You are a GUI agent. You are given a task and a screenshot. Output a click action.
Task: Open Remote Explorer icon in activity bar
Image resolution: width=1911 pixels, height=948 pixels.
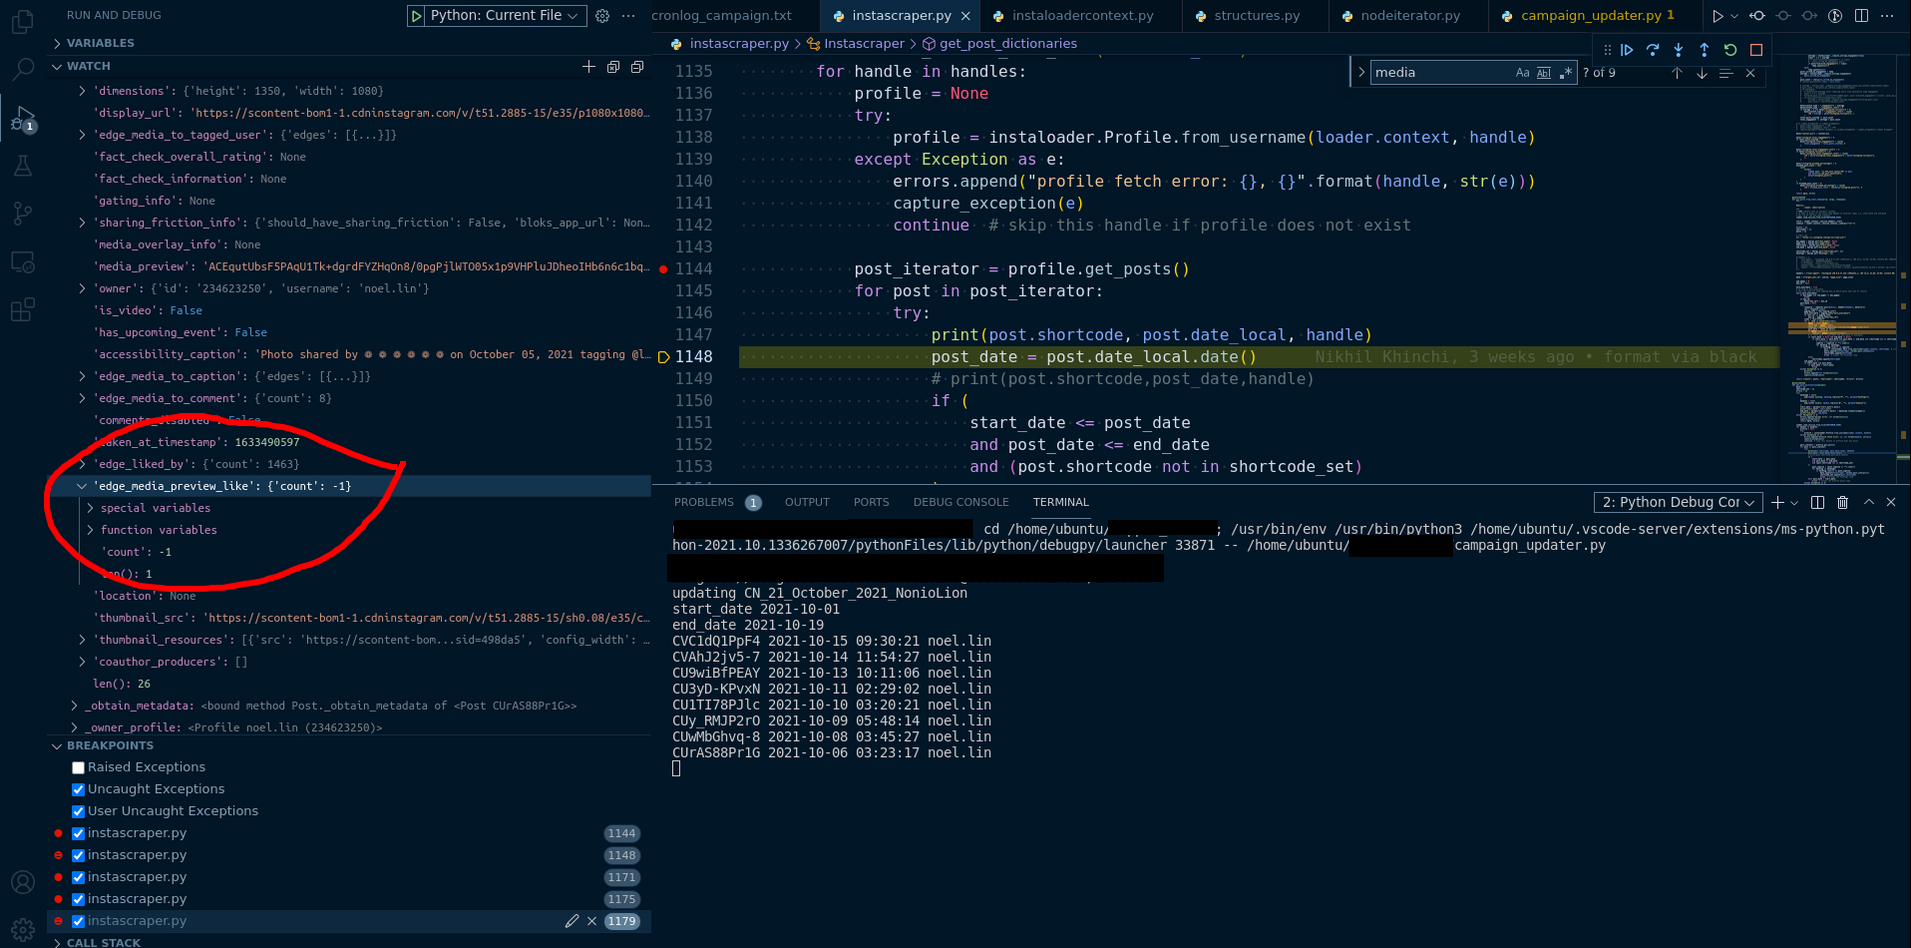click(22, 262)
